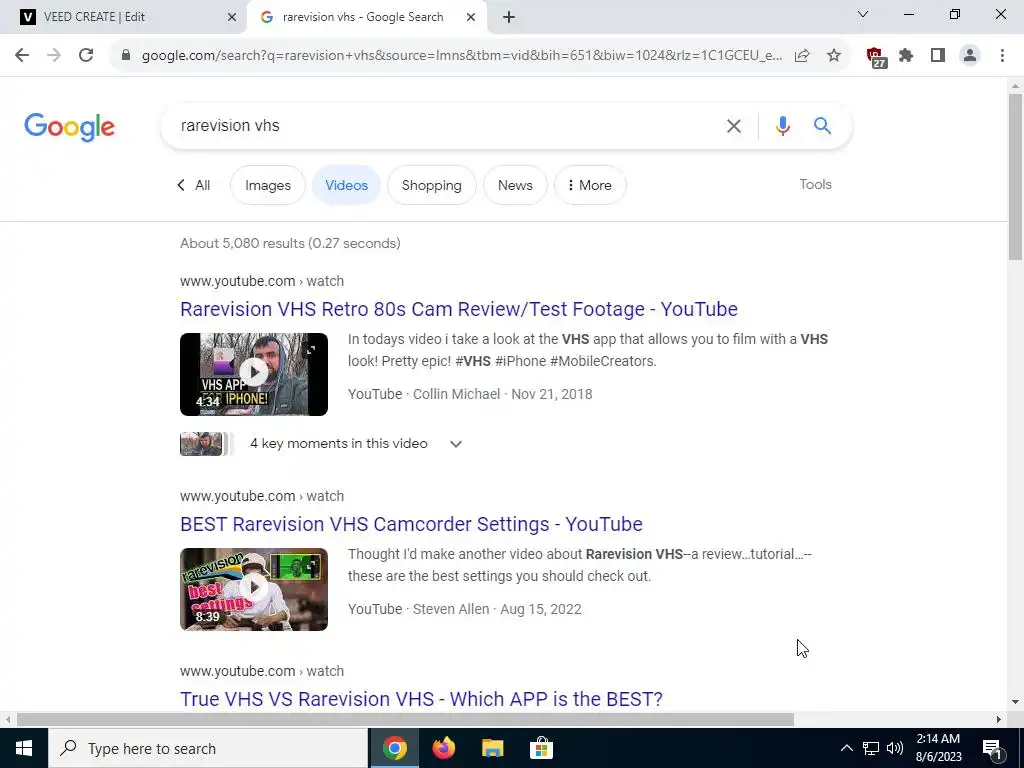Share this page from the address bar
The height and width of the screenshot is (768, 1024).
802,56
